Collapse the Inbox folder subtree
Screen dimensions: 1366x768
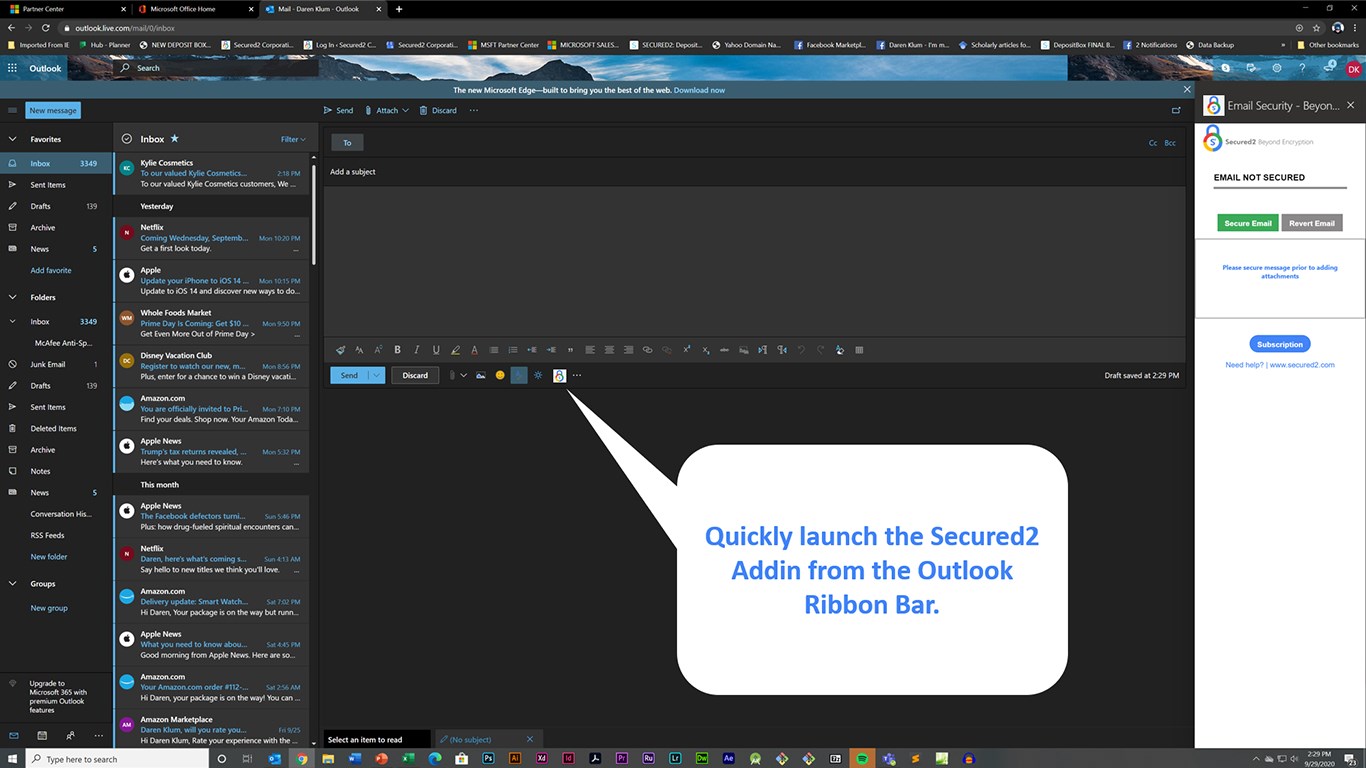[x=12, y=322]
